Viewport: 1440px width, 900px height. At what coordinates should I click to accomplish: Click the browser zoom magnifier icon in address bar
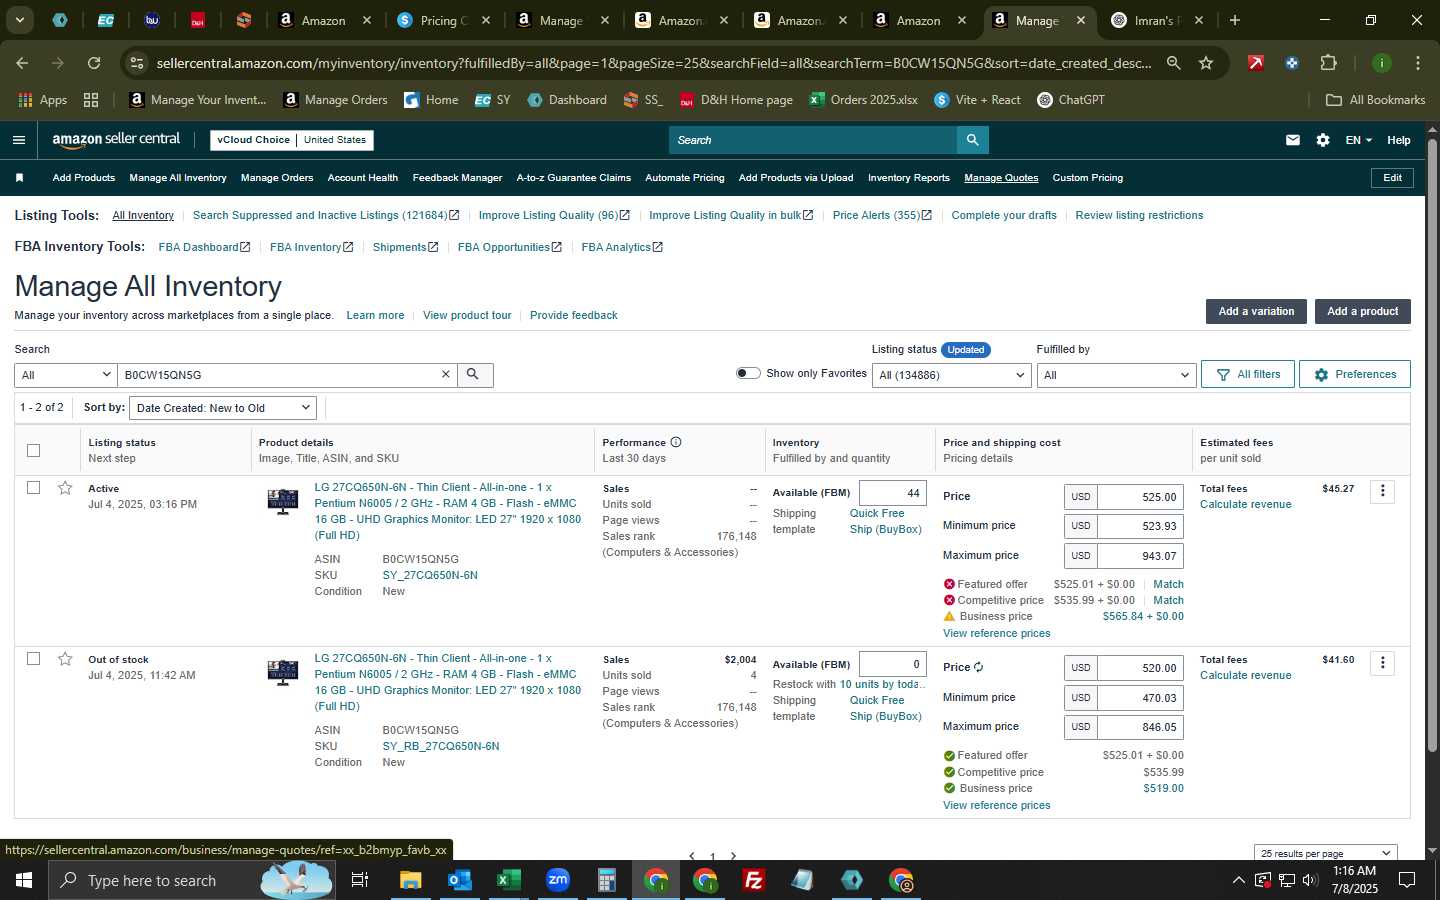(x=1173, y=63)
